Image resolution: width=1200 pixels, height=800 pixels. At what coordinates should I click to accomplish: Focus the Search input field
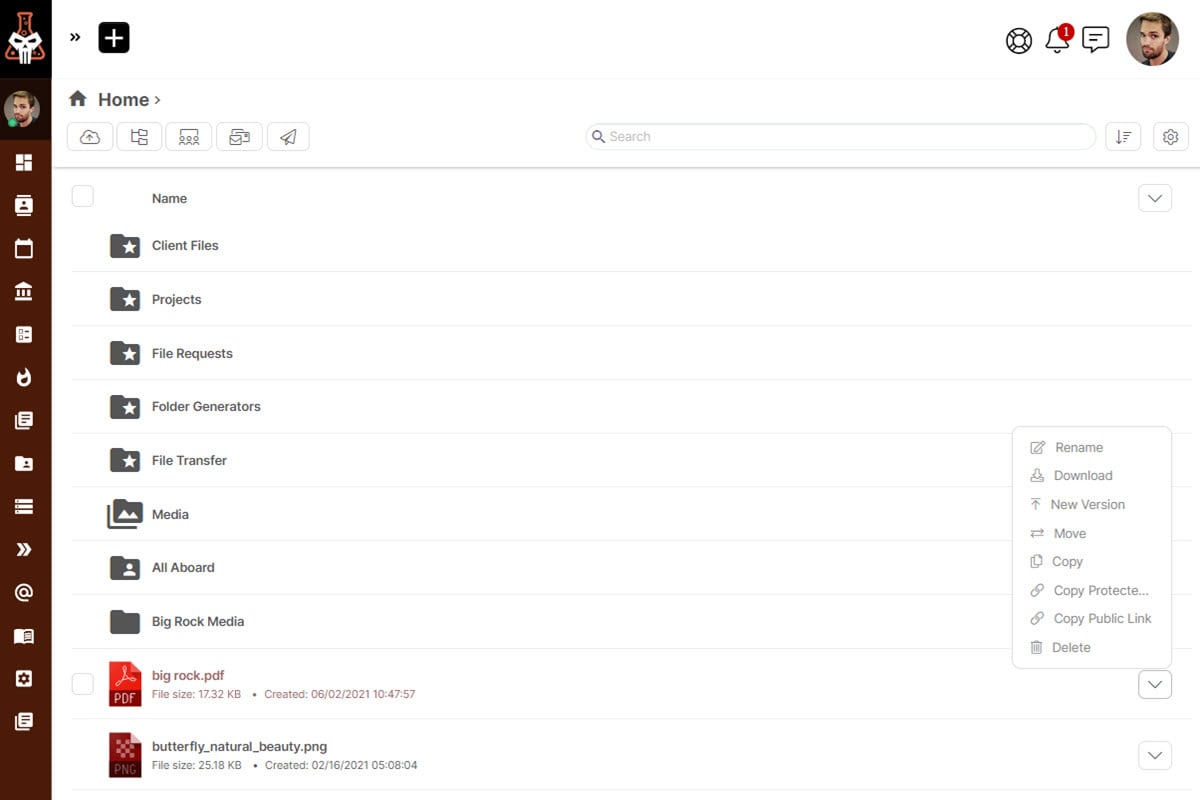pyautogui.click(x=841, y=136)
